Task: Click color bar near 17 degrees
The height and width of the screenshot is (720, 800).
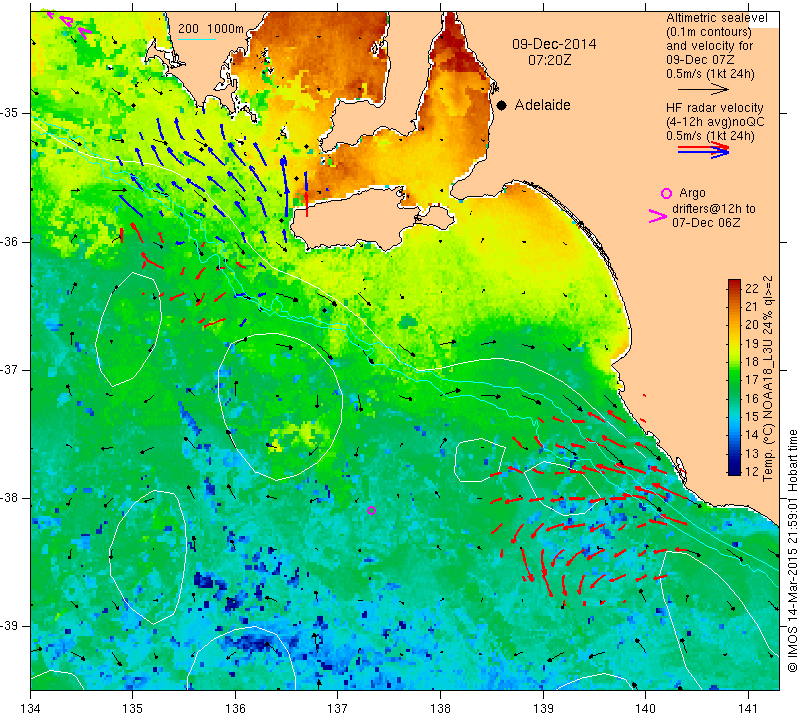Action: click(x=734, y=380)
